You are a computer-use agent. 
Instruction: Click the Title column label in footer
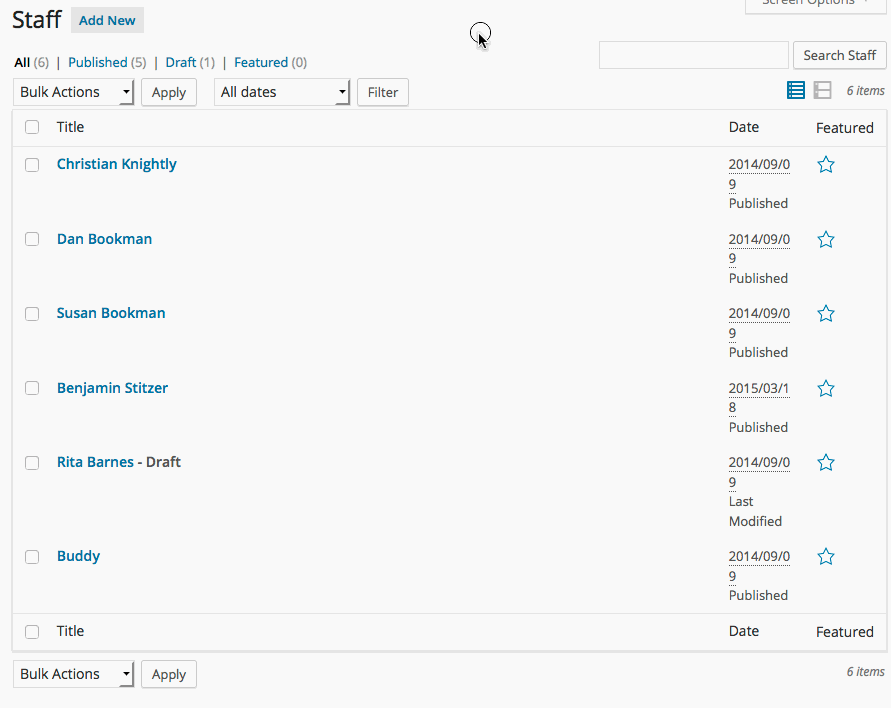(70, 631)
